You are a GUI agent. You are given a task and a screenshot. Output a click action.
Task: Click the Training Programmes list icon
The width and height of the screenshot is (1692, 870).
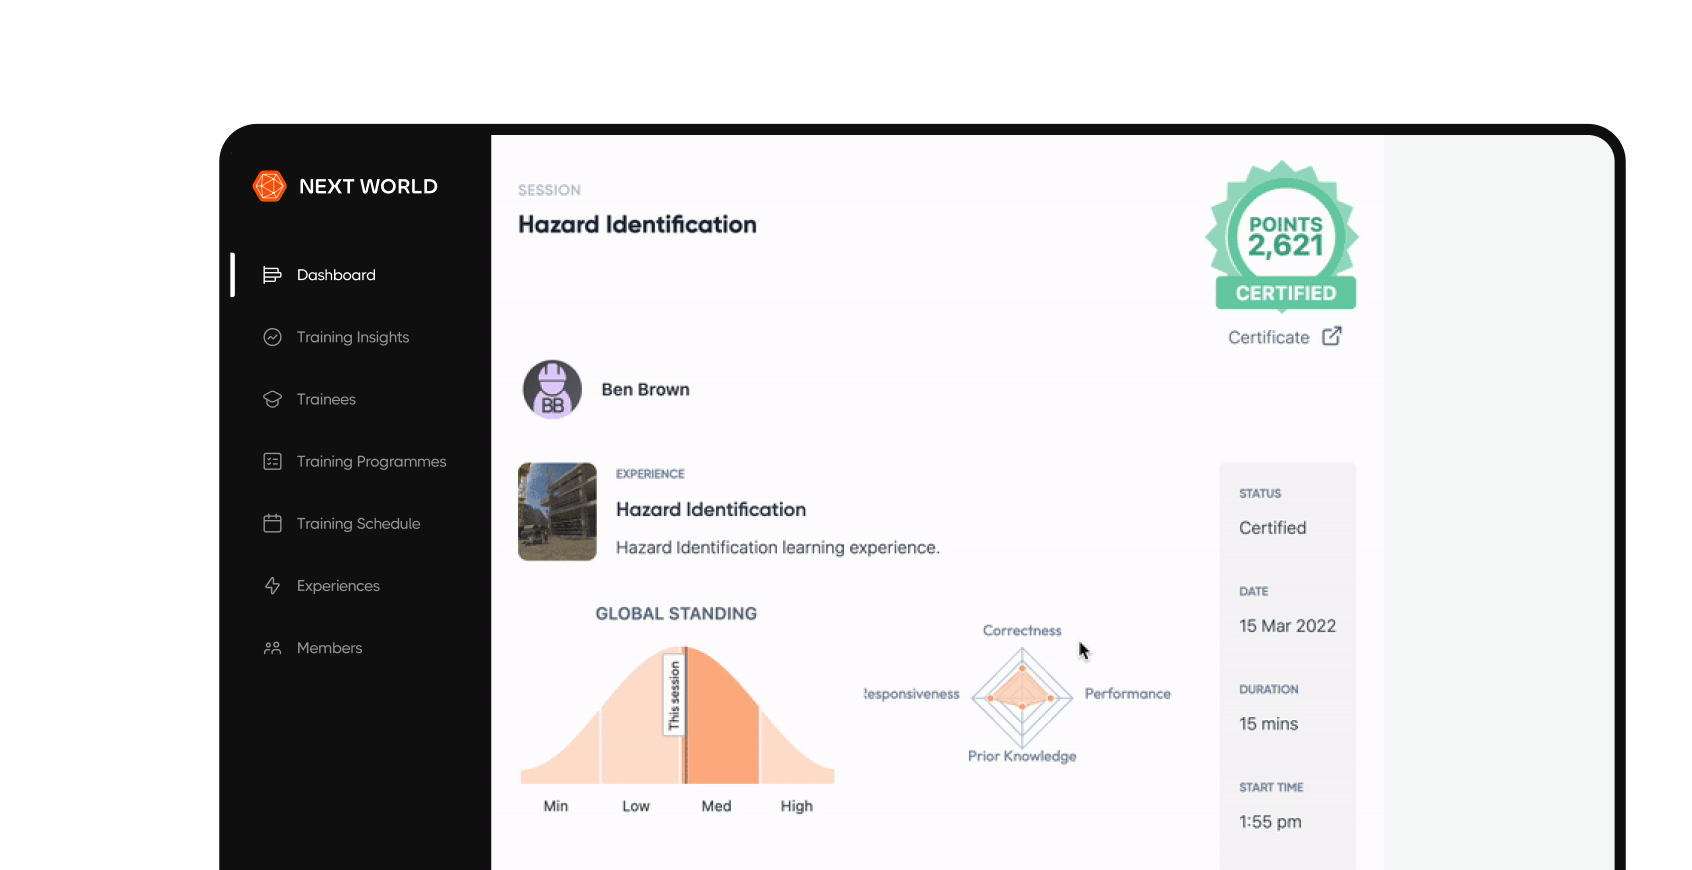272,461
